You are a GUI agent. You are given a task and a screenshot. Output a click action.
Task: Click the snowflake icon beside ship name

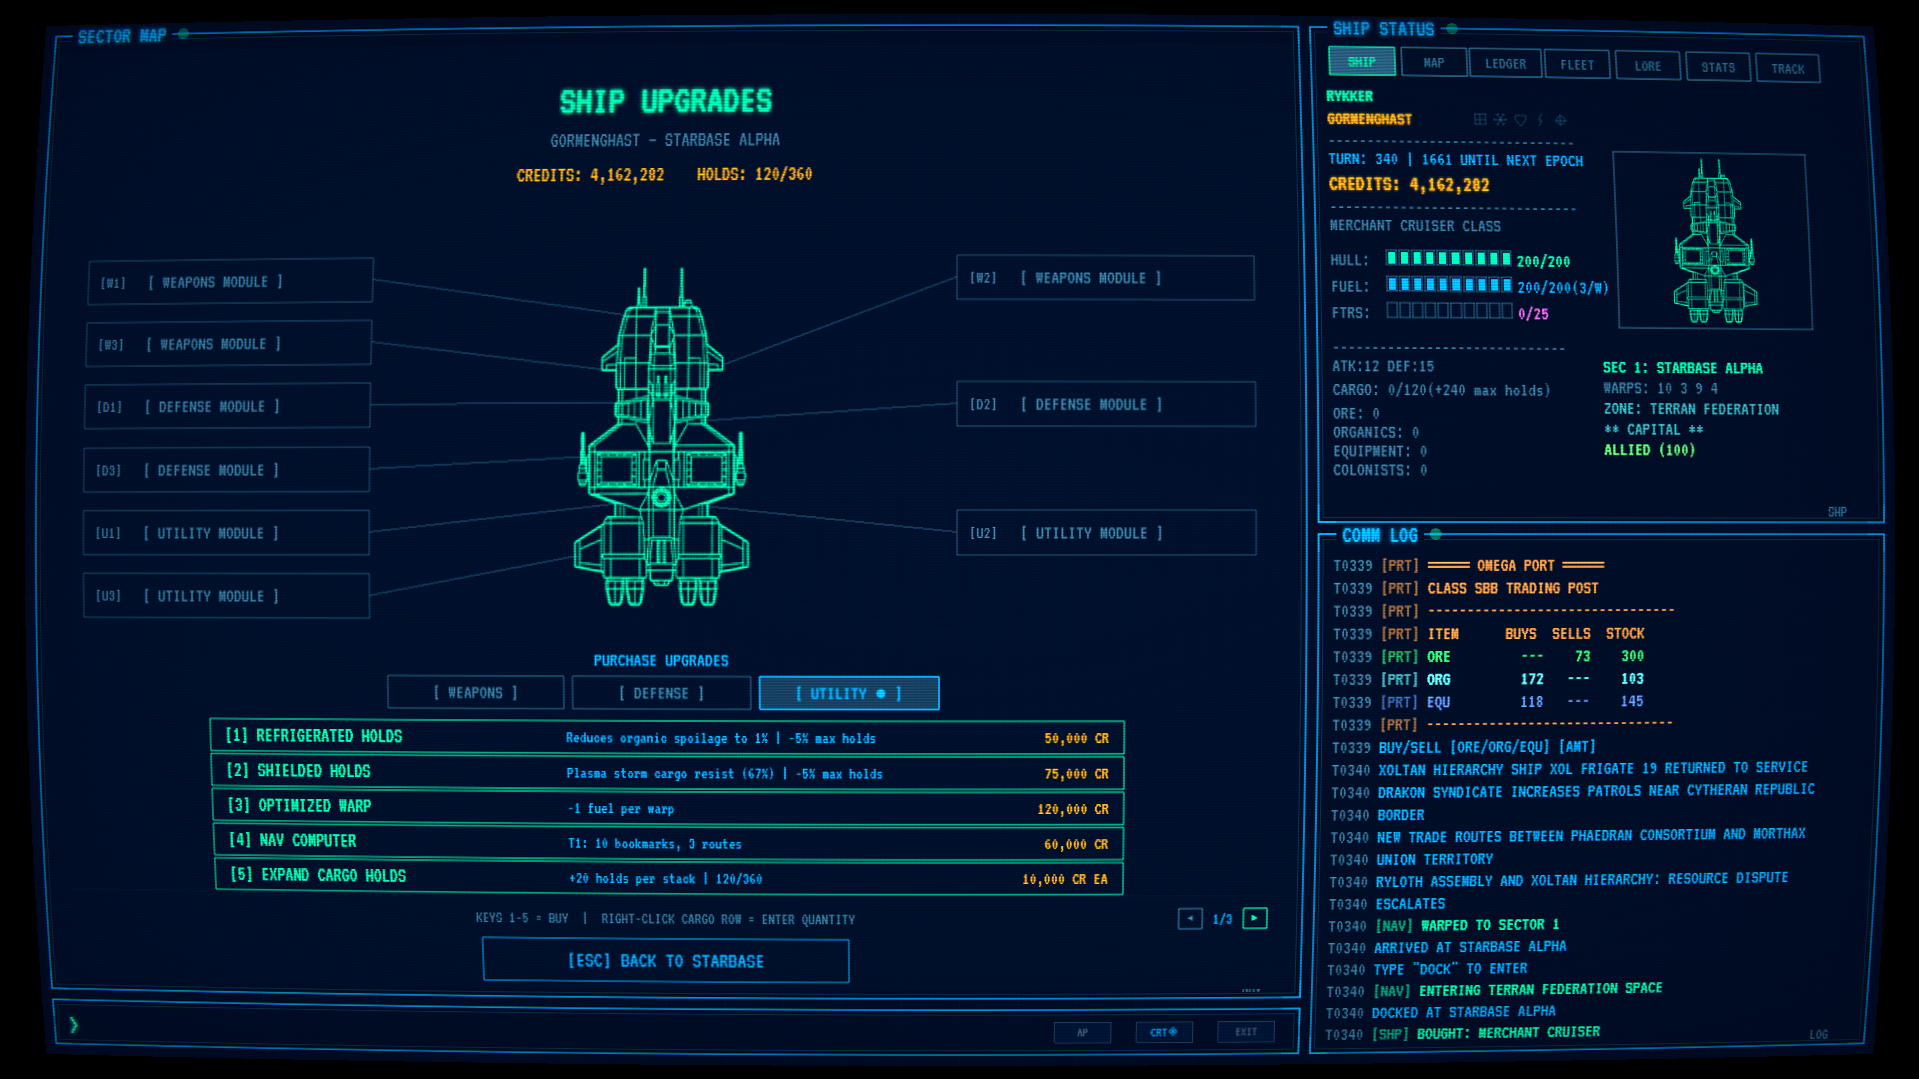[1500, 120]
